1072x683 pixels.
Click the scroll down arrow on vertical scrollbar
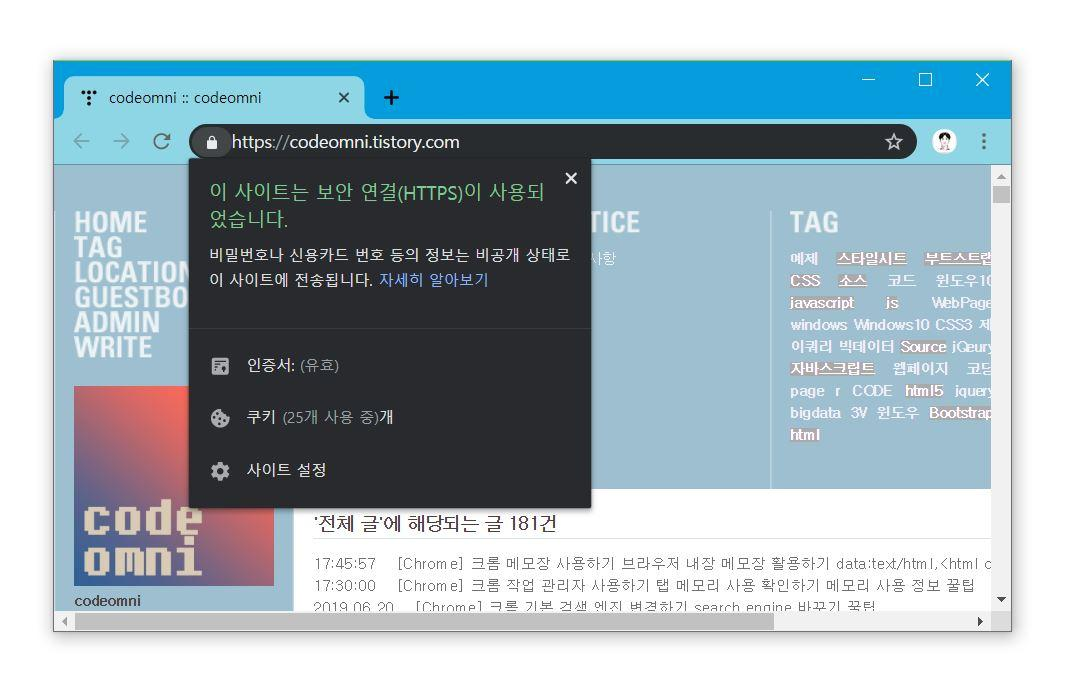(1001, 600)
